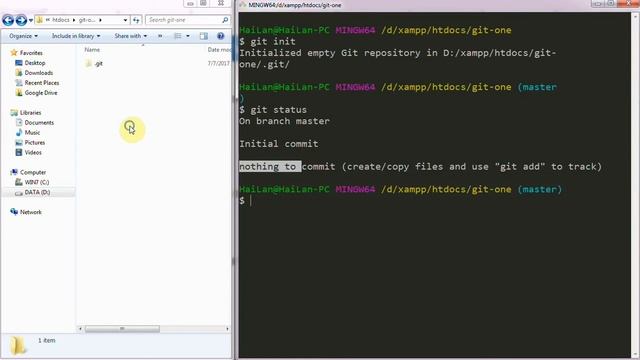Image resolution: width=640 pixels, height=360 pixels.
Task: Refresh the Explorer folder view
Action: coord(136,20)
